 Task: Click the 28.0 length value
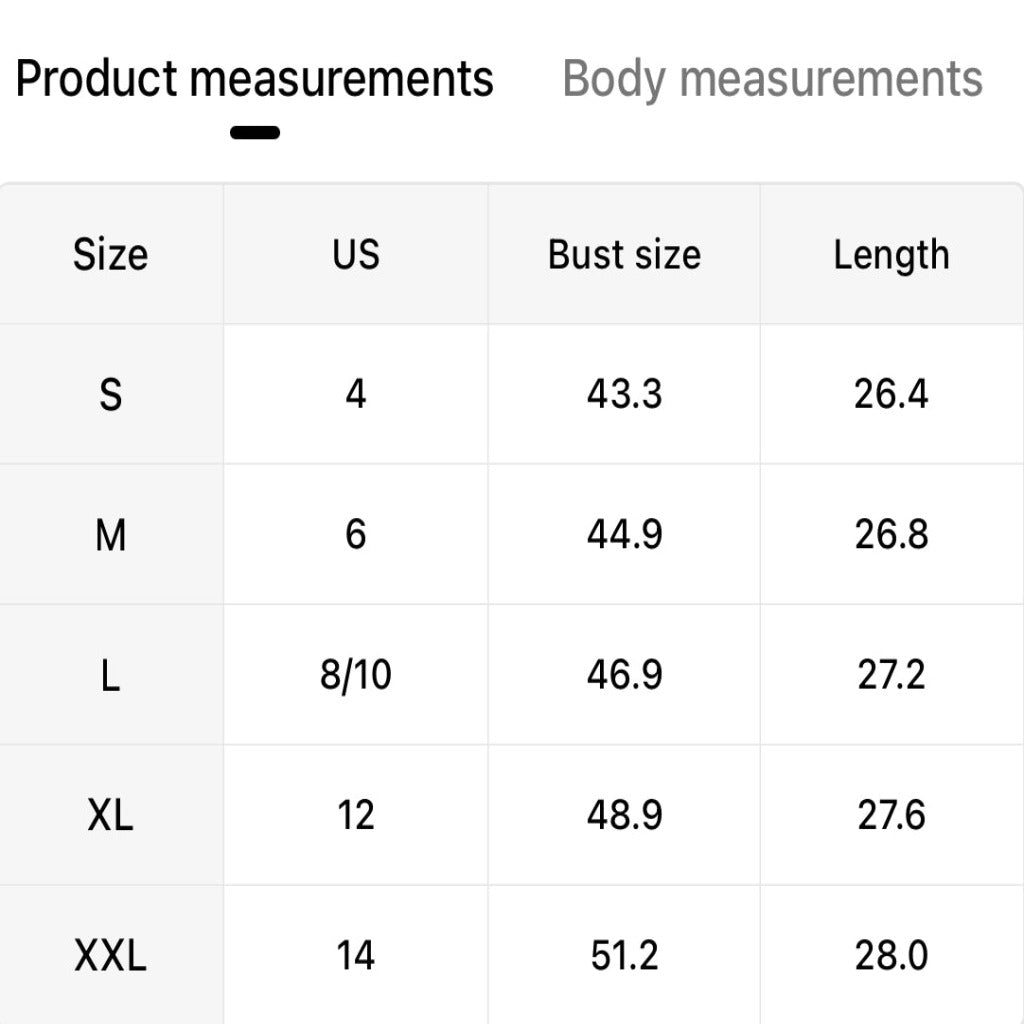click(x=891, y=955)
